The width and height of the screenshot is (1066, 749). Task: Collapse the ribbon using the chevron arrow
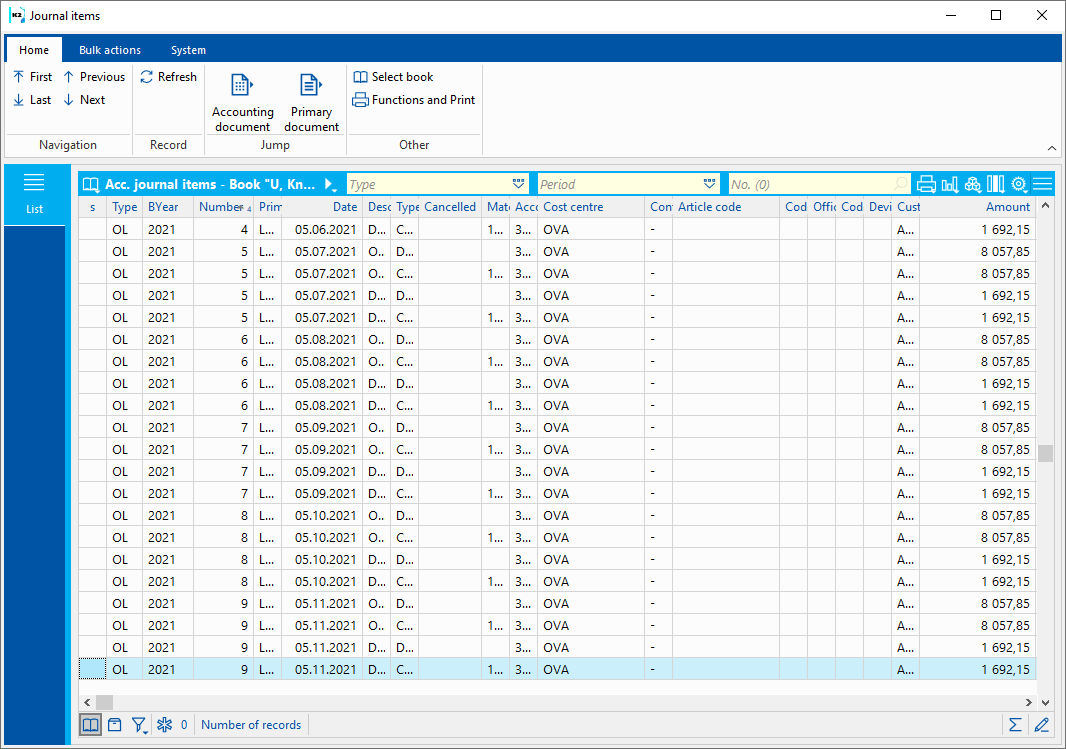pos(1051,147)
